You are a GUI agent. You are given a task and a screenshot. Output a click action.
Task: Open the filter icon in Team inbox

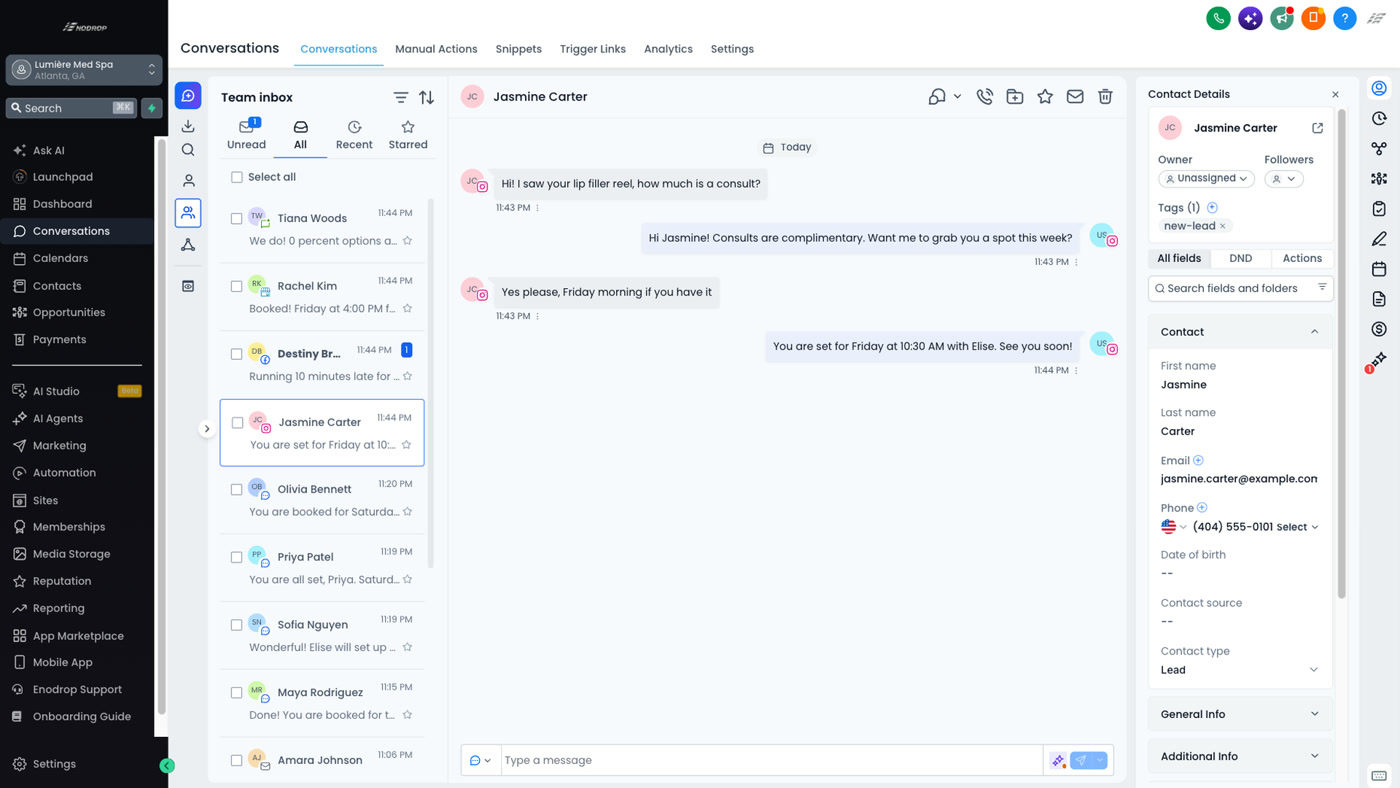(400, 97)
